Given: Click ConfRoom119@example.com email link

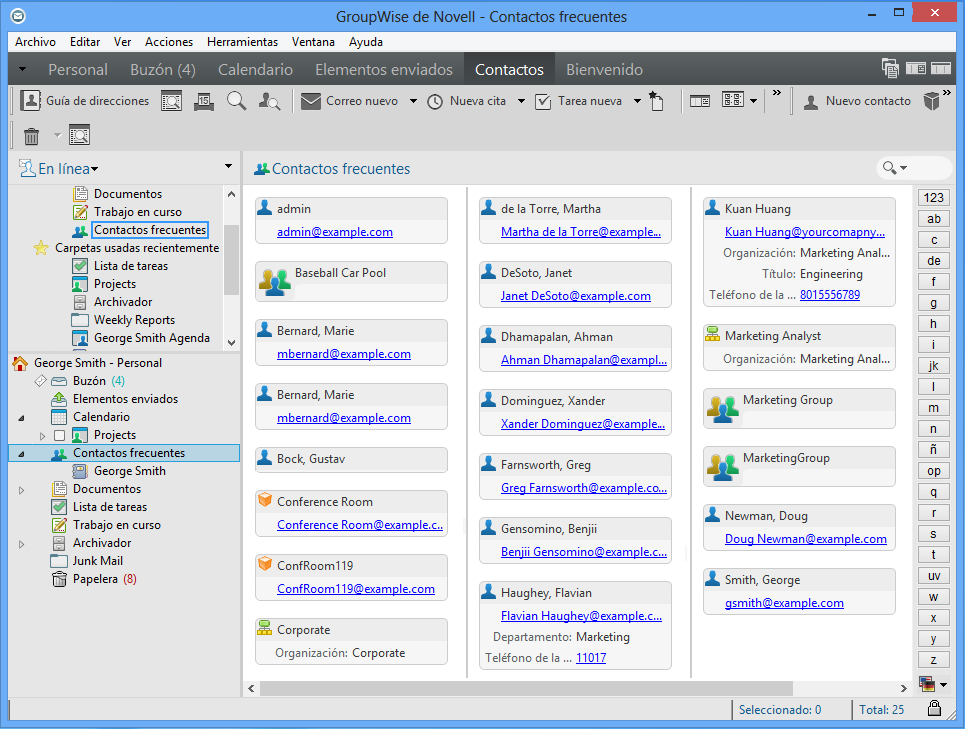Looking at the screenshot, I should (356, 589).
